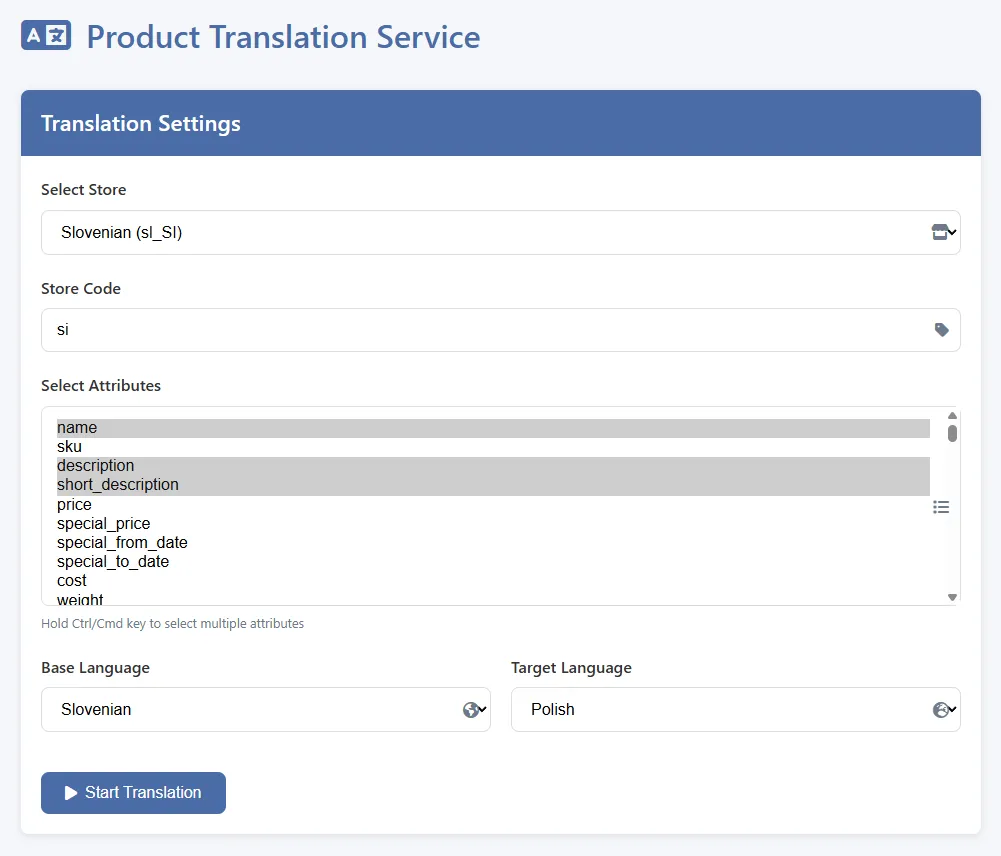The width and height of the screenshot is (1001, 856).
Task: Click the globe icon in Base Language
Action: tap(471, 710)
